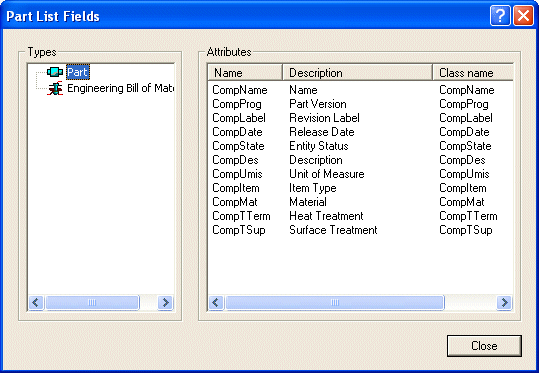
Task: Click the Material description cell
Action: point(308,202)
